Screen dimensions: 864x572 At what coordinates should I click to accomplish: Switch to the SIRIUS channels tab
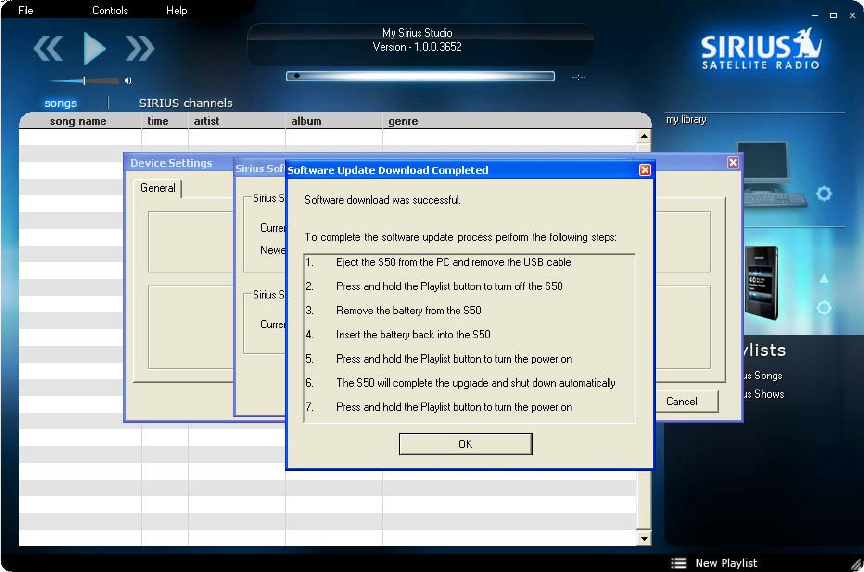185,103
